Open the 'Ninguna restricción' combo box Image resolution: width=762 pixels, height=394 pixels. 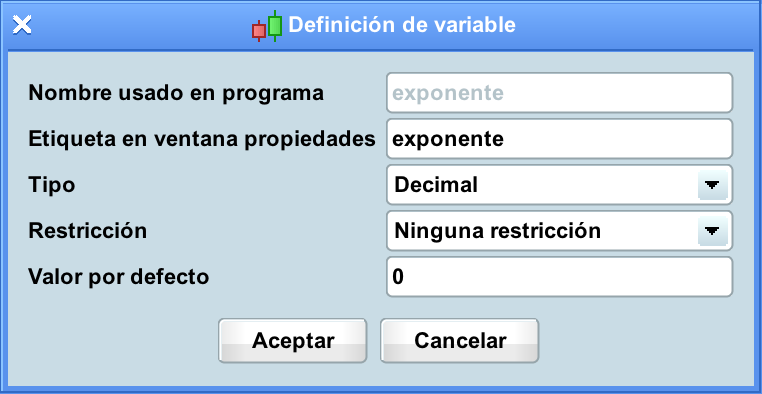coord(559,231)
